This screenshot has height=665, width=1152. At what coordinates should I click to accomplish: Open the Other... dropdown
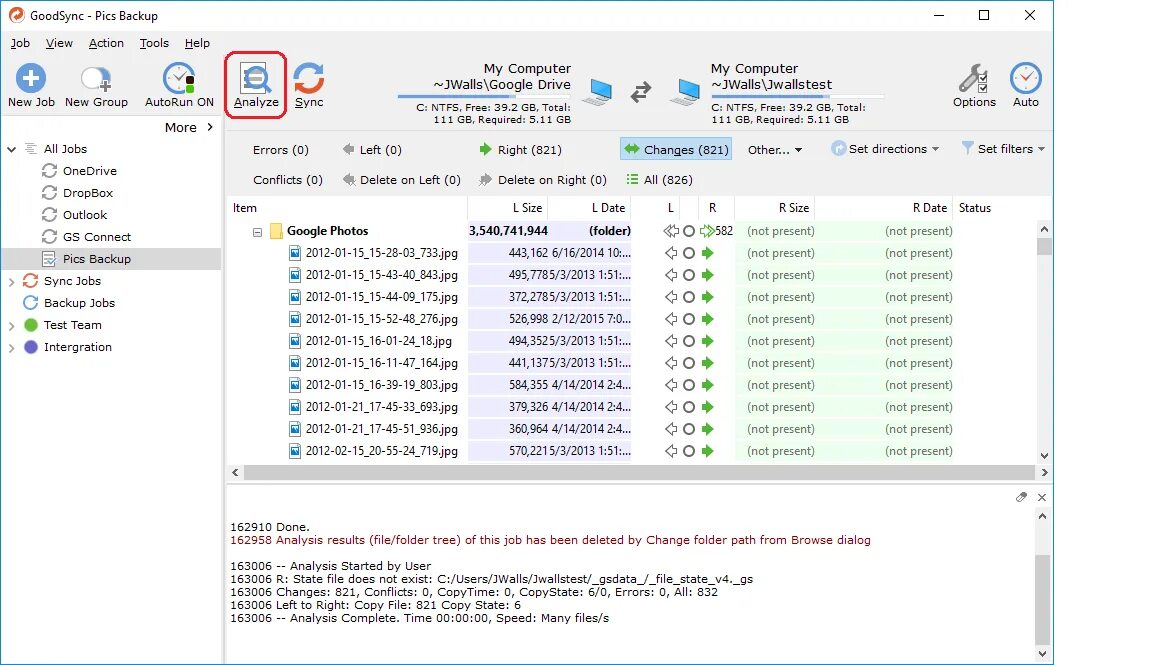click(x=775, y=150)
